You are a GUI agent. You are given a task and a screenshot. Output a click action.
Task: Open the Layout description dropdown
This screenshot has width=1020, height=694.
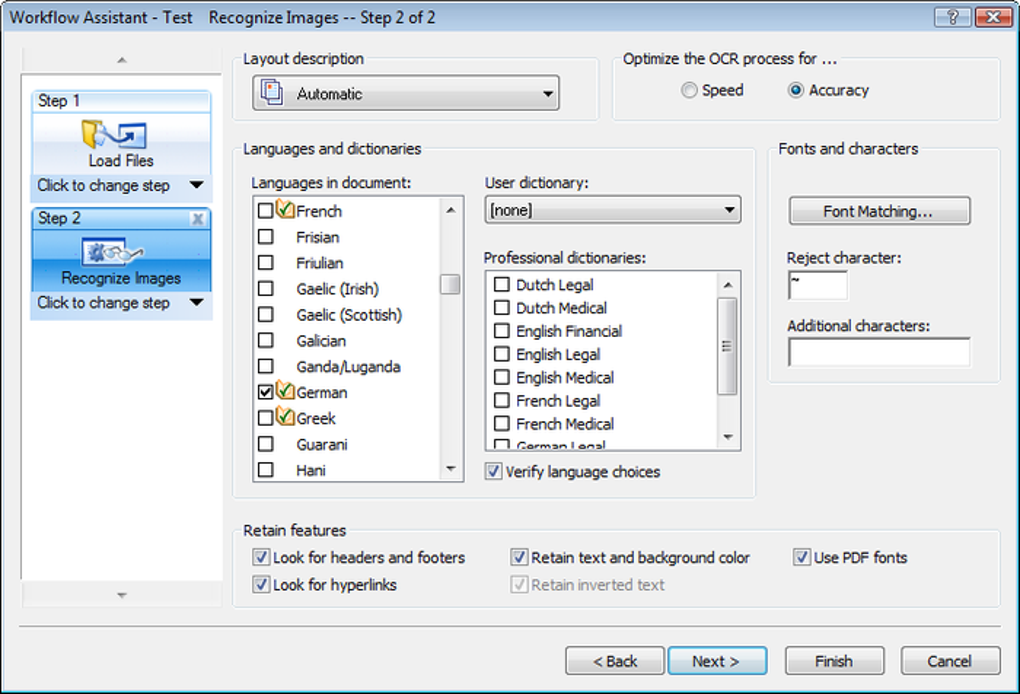(x=547, y=94)
